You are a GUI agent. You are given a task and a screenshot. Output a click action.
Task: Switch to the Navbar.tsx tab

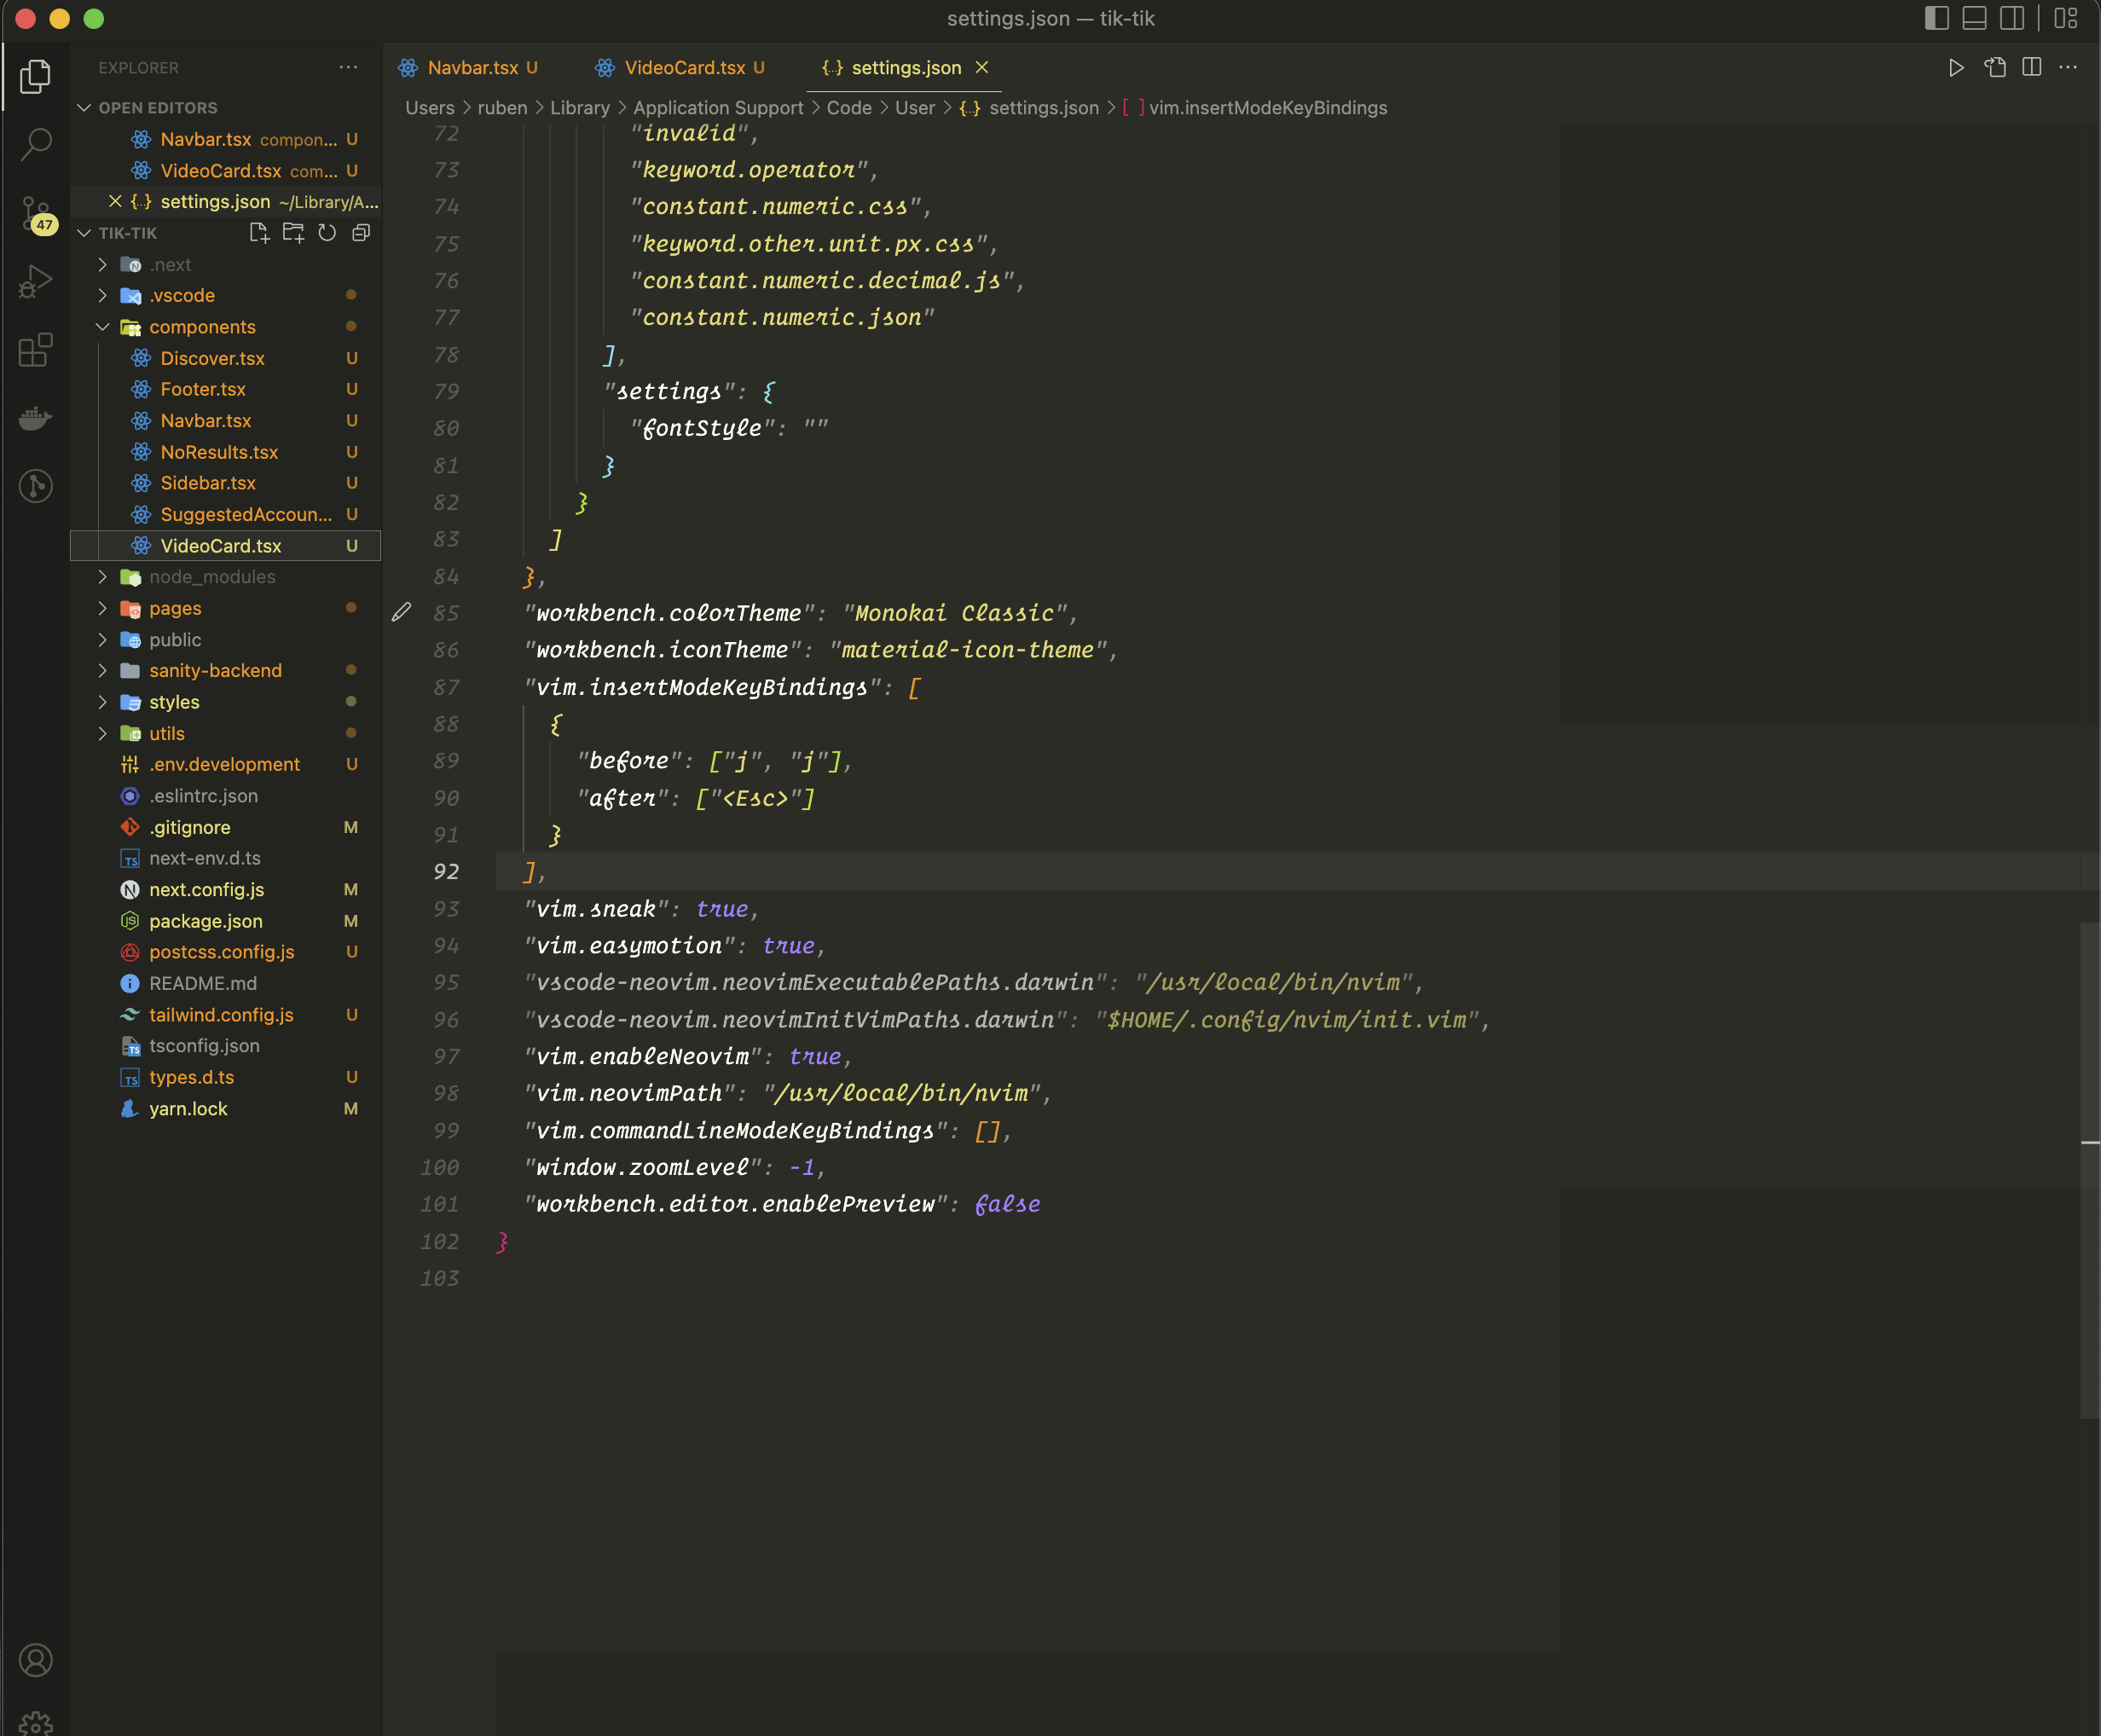pyautogui.click(x=472, y=68)
